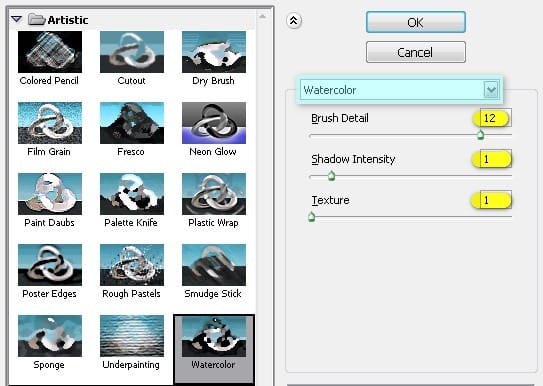Choose the Cutout filter thumbnail
This screenshot has width=543, height=386.
(132, 52)
